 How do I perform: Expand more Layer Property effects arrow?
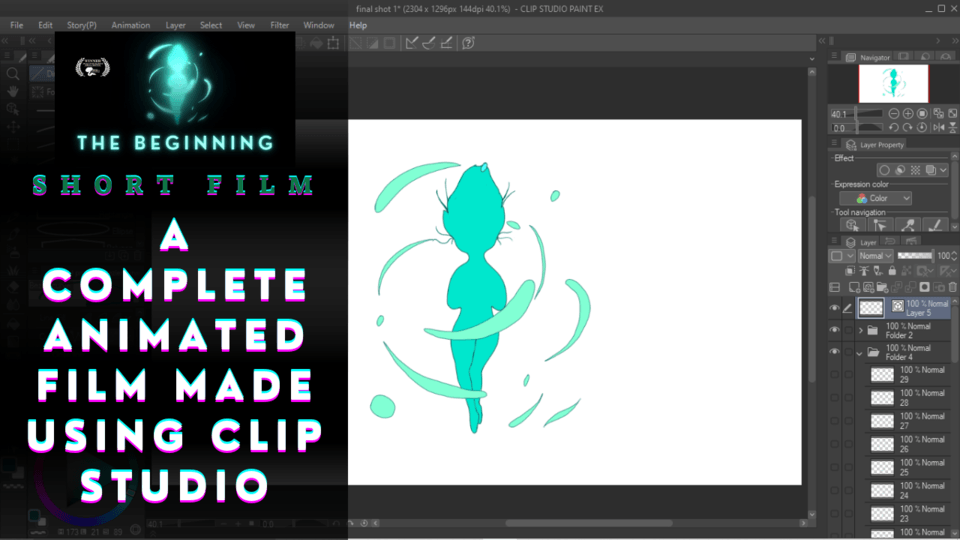[943, 170]
